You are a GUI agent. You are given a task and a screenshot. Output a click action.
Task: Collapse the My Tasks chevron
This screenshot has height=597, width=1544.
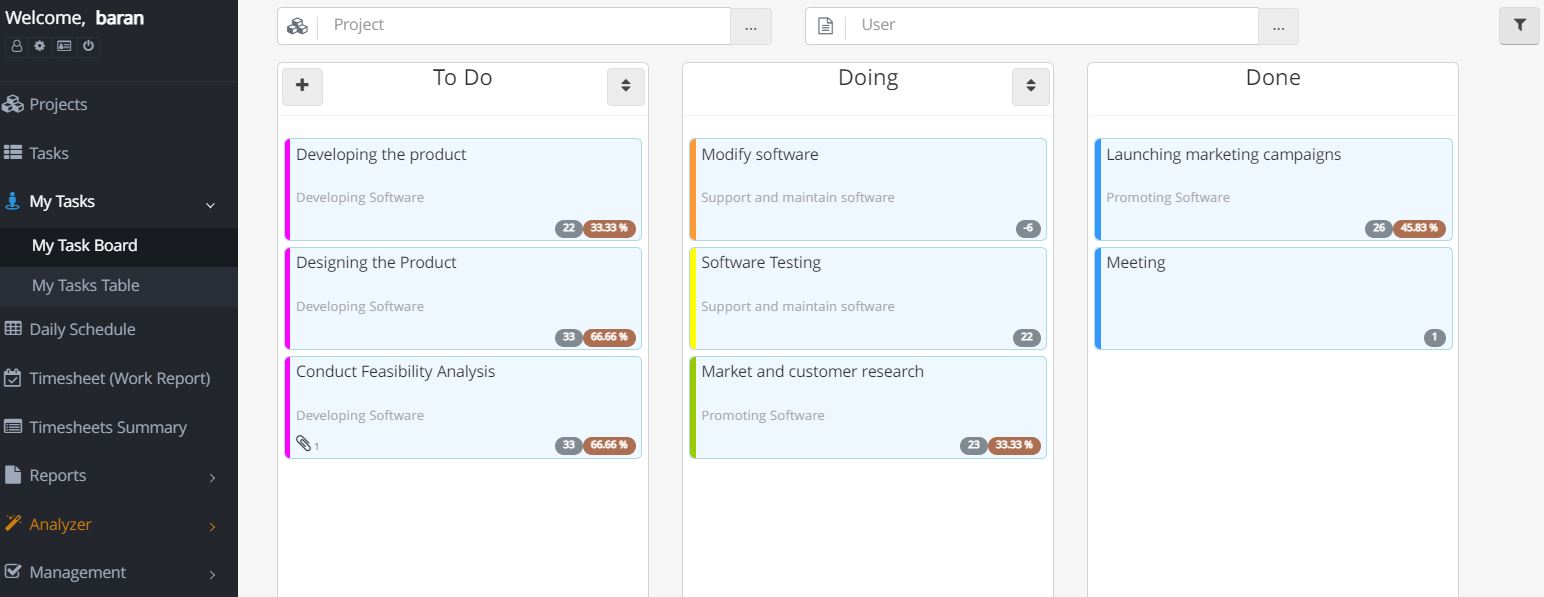point(210,203)
